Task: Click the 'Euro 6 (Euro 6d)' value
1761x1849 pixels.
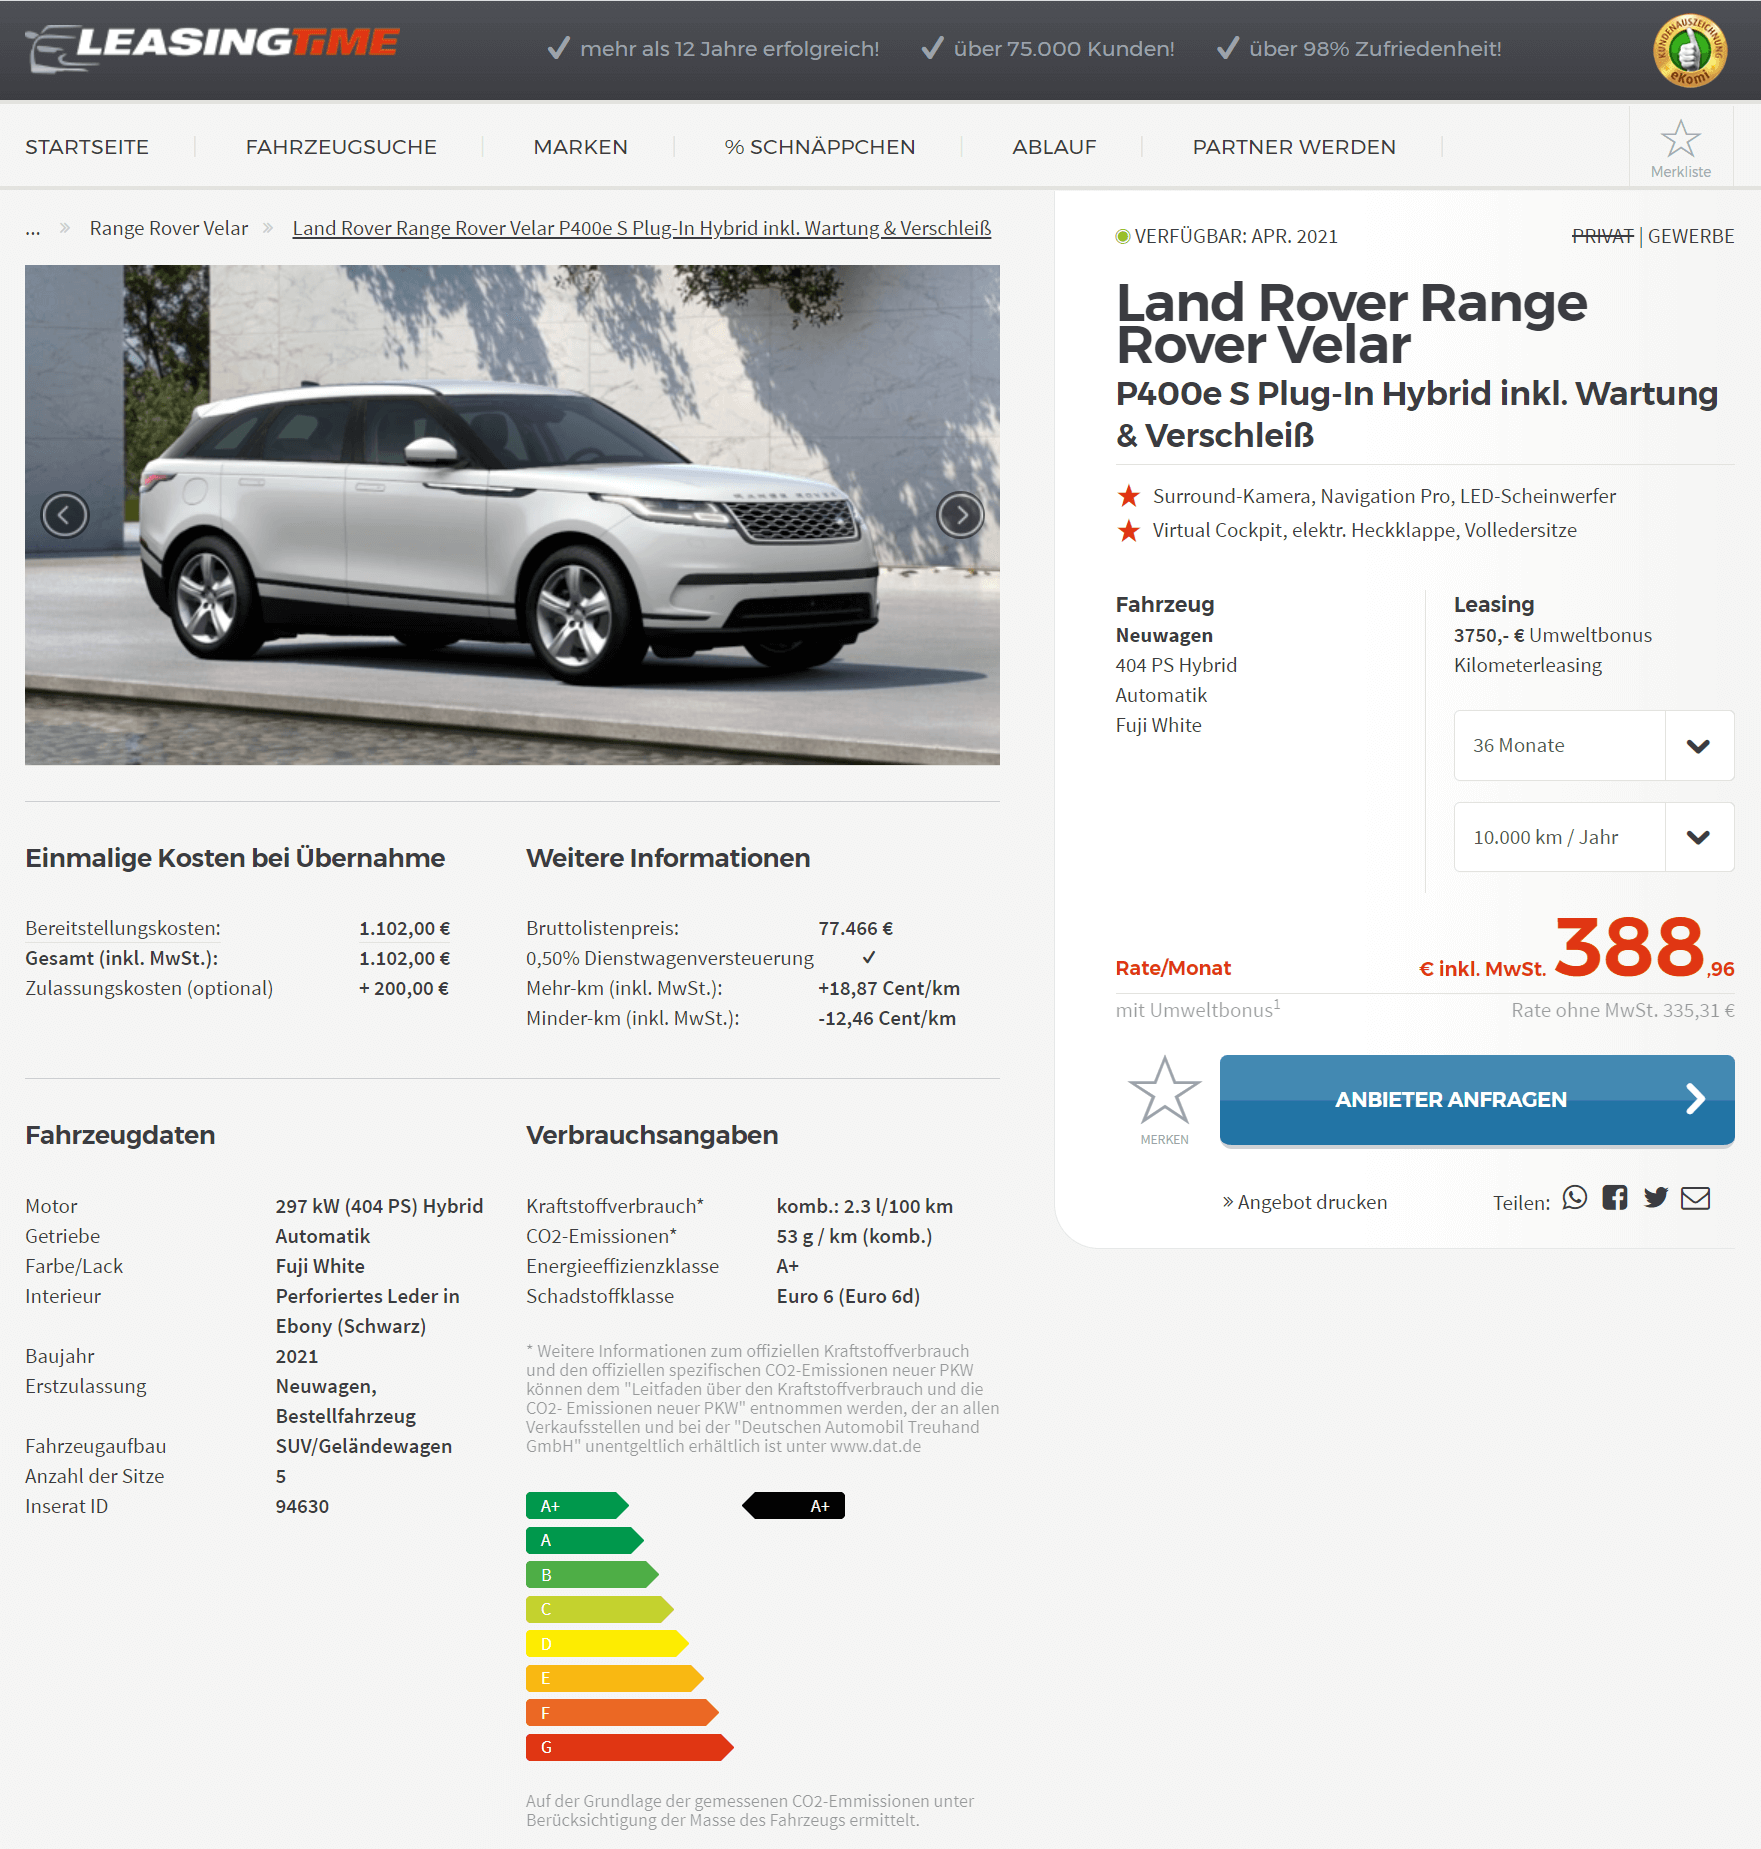Action: click(x=848, y=1296)
